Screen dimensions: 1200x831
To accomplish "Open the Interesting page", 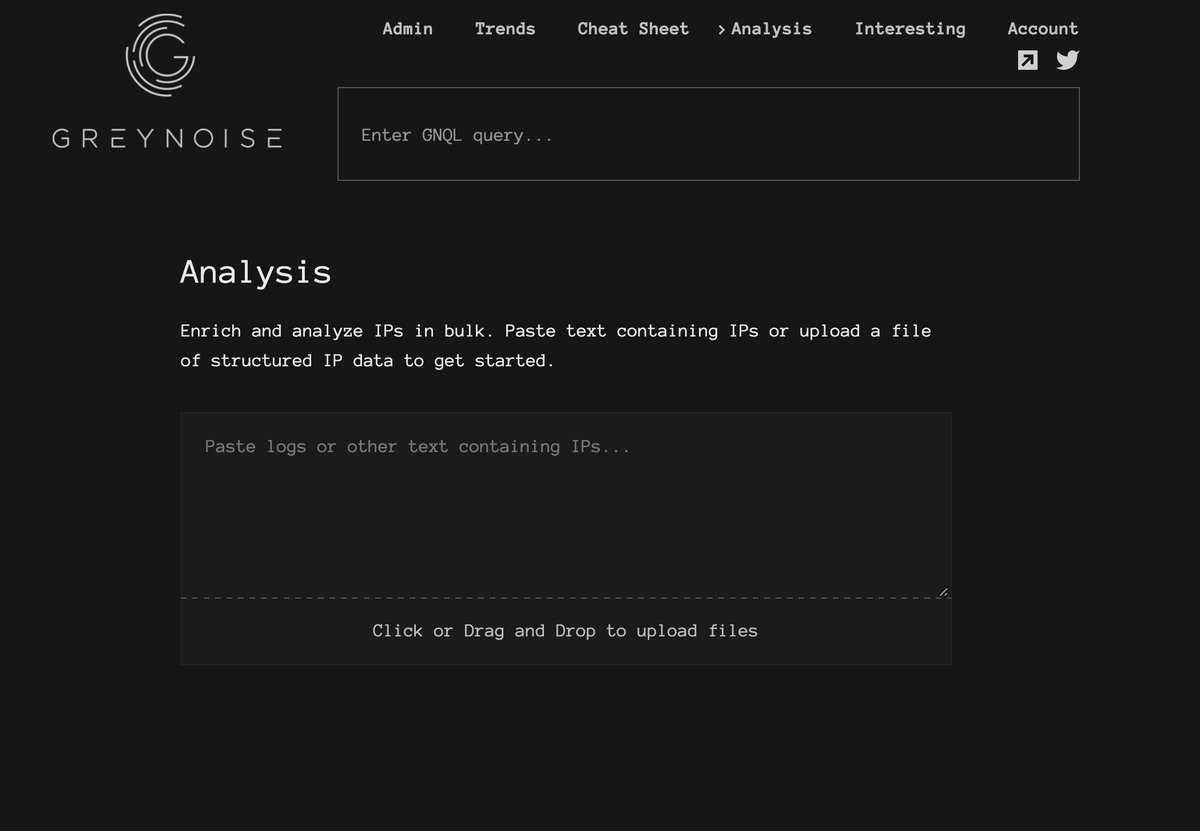I will [910, 29].
